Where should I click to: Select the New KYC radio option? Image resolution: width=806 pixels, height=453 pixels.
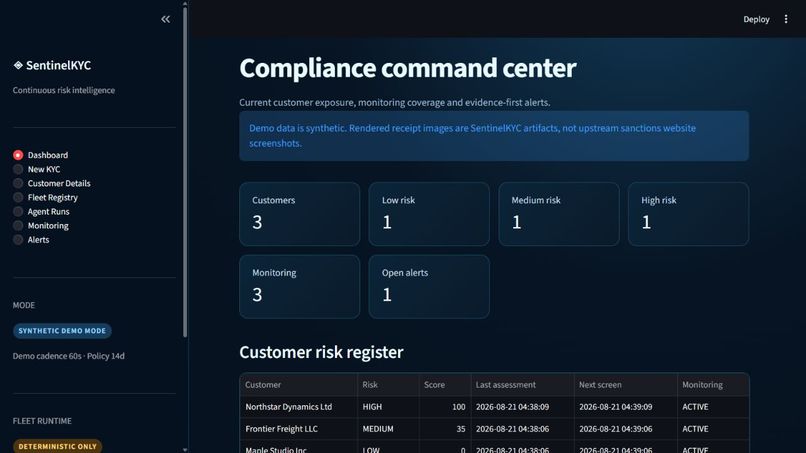36,169
